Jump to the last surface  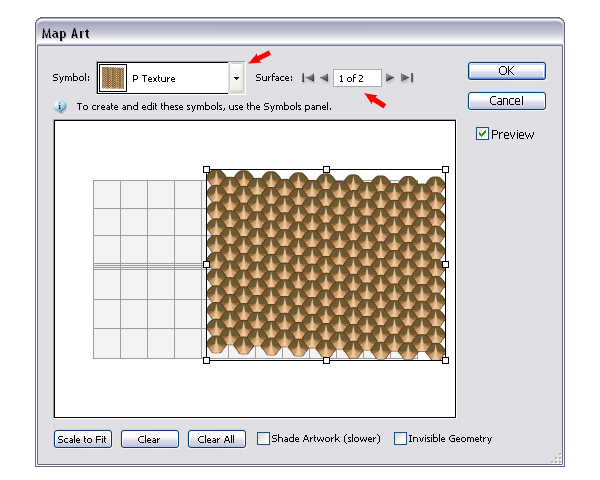pos(407,78)
